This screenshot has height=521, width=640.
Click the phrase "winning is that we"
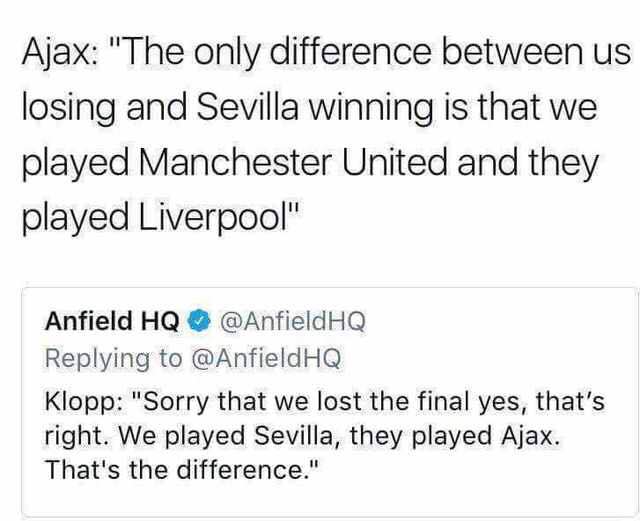452,109
